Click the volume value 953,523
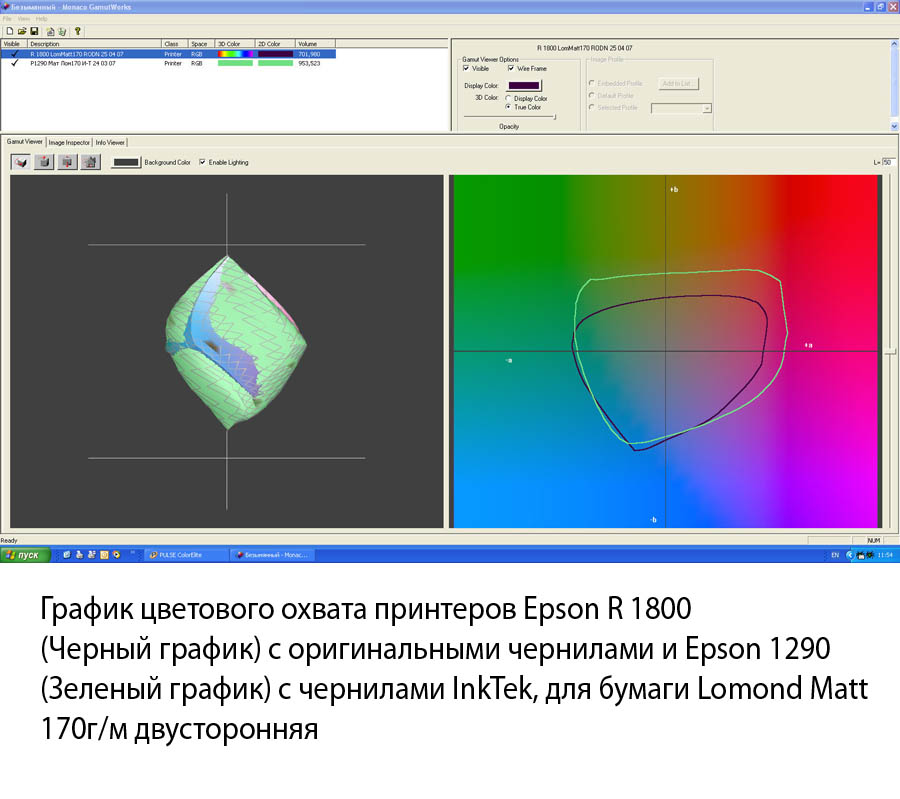 [309, 63]
